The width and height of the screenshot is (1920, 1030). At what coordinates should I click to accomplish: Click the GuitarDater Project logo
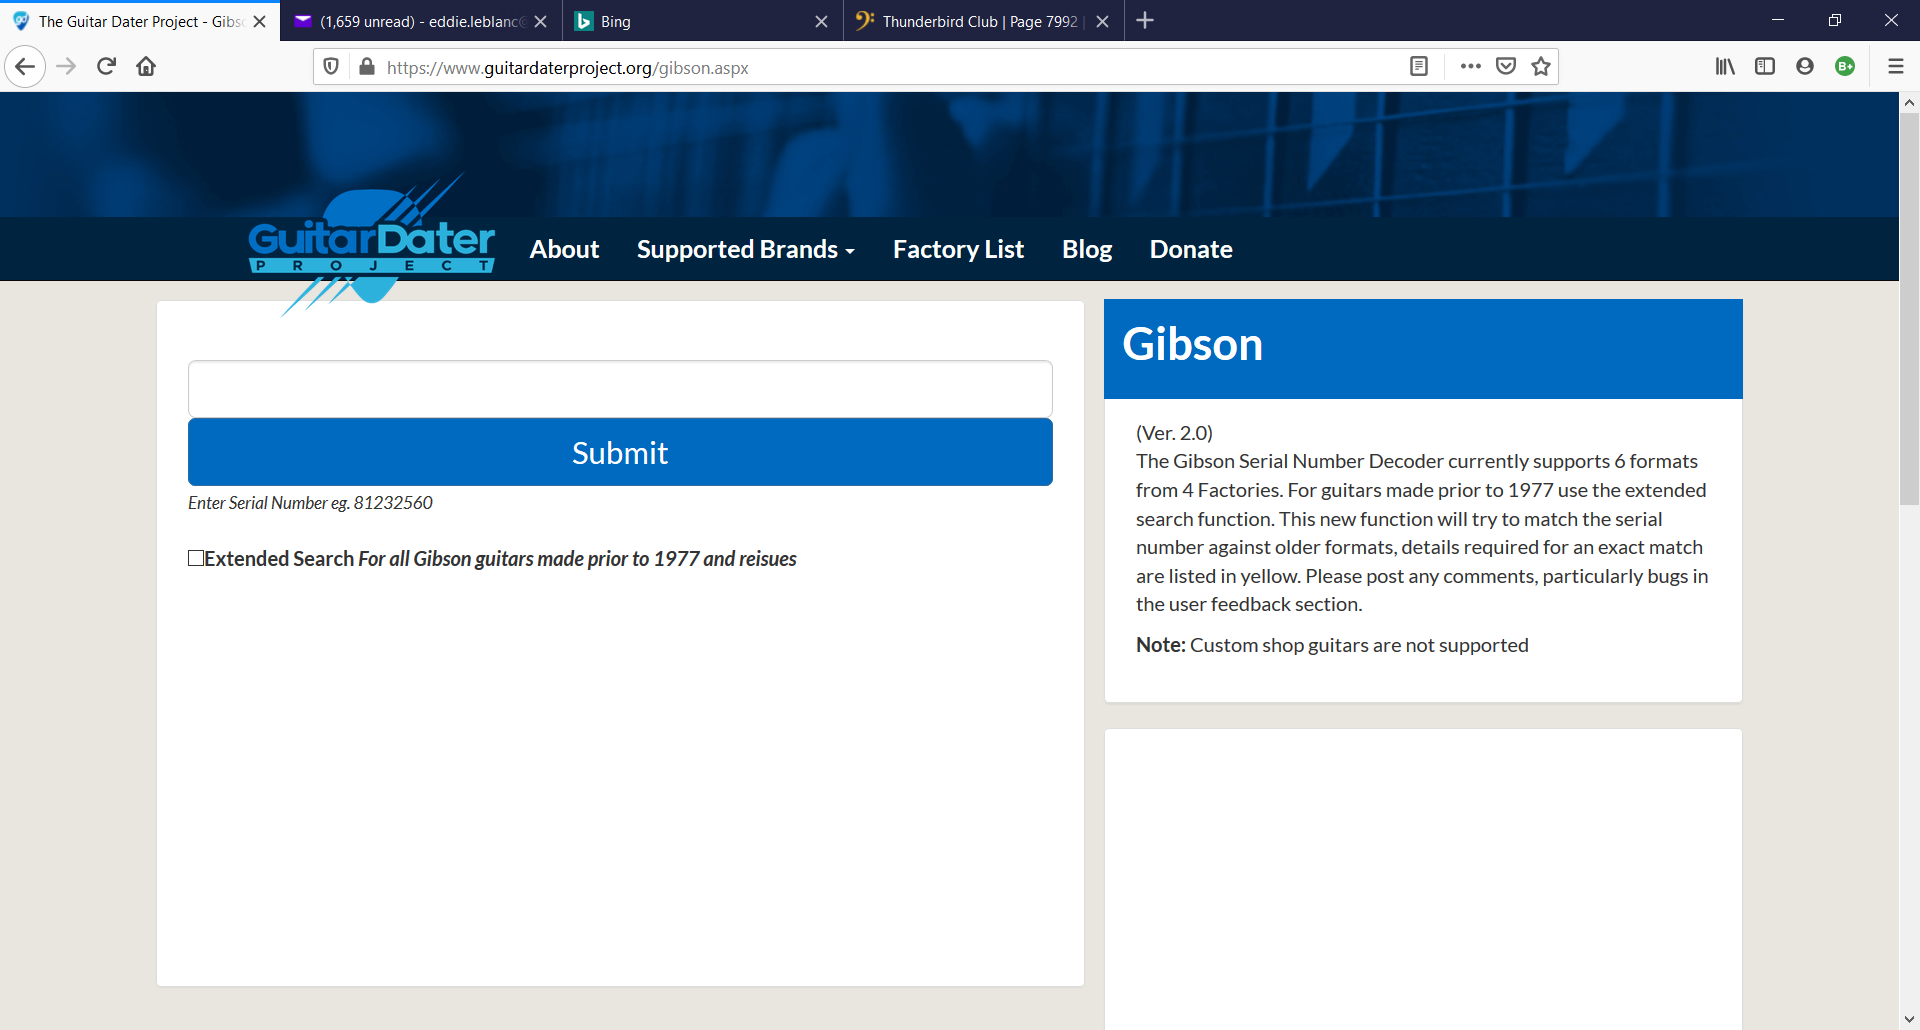click(x=371, y=246)
